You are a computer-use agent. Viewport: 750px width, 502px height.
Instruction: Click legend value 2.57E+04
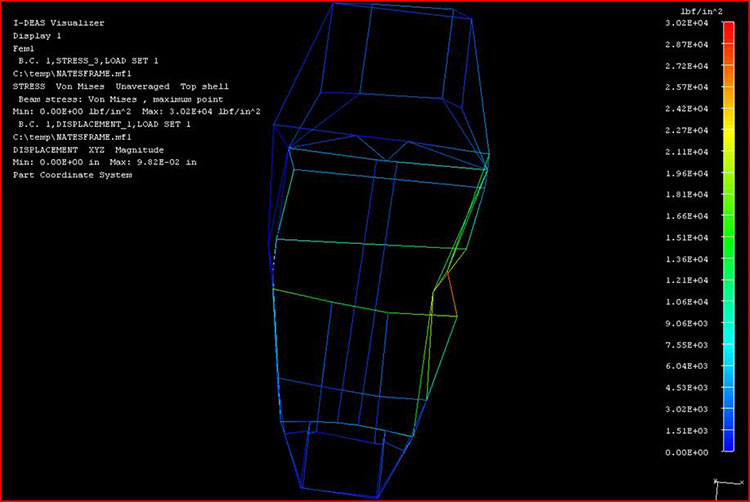point(686,87)
